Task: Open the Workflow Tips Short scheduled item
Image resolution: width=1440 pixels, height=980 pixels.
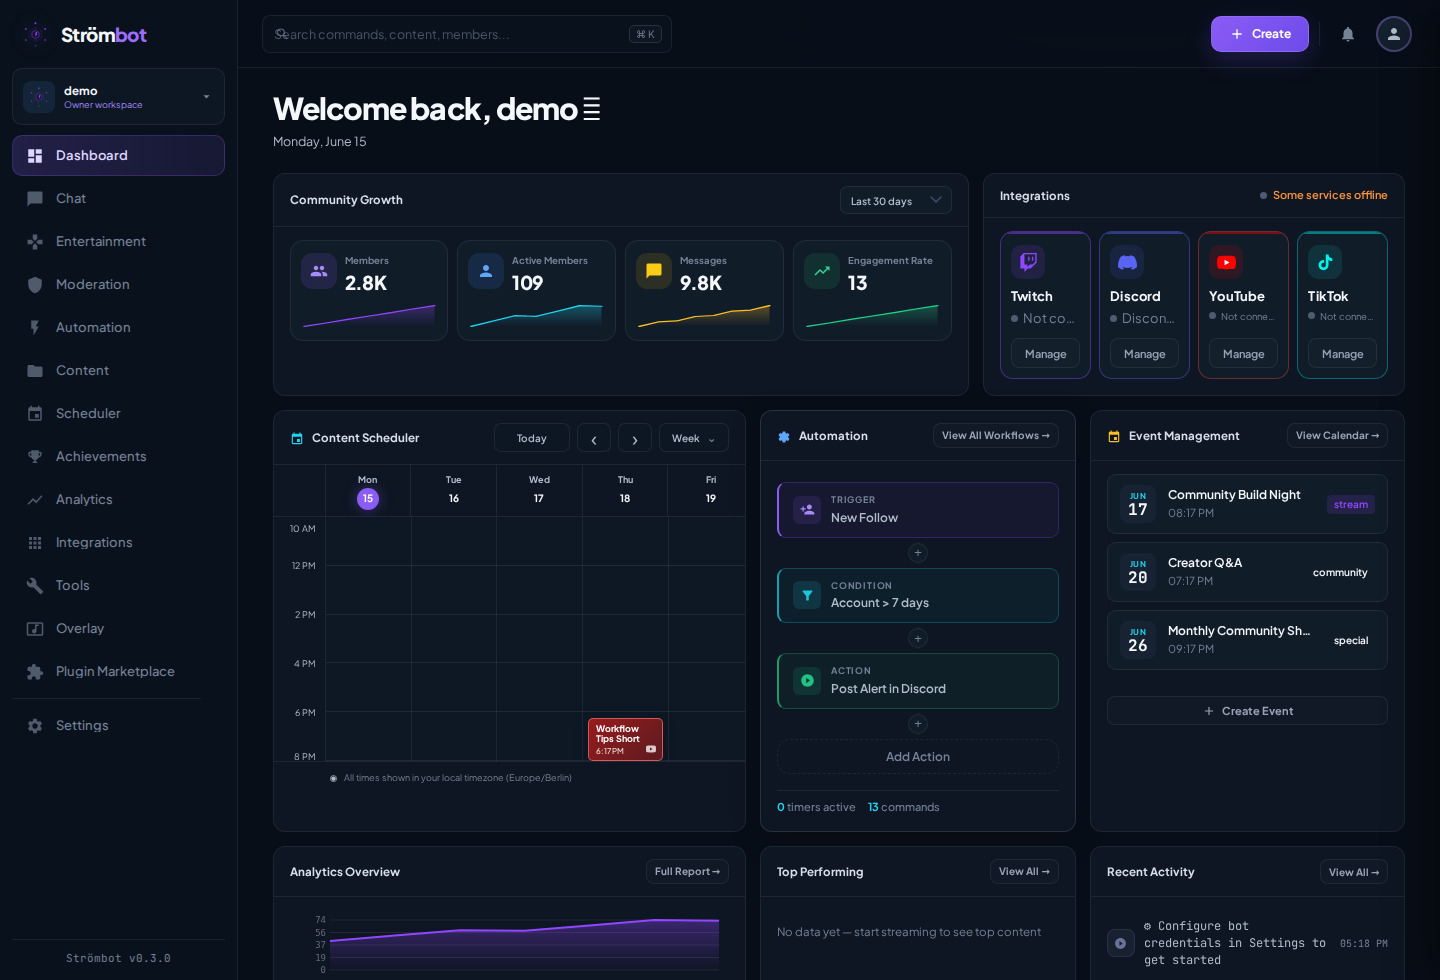Action: pyautogui.click(x=625, y=739)
